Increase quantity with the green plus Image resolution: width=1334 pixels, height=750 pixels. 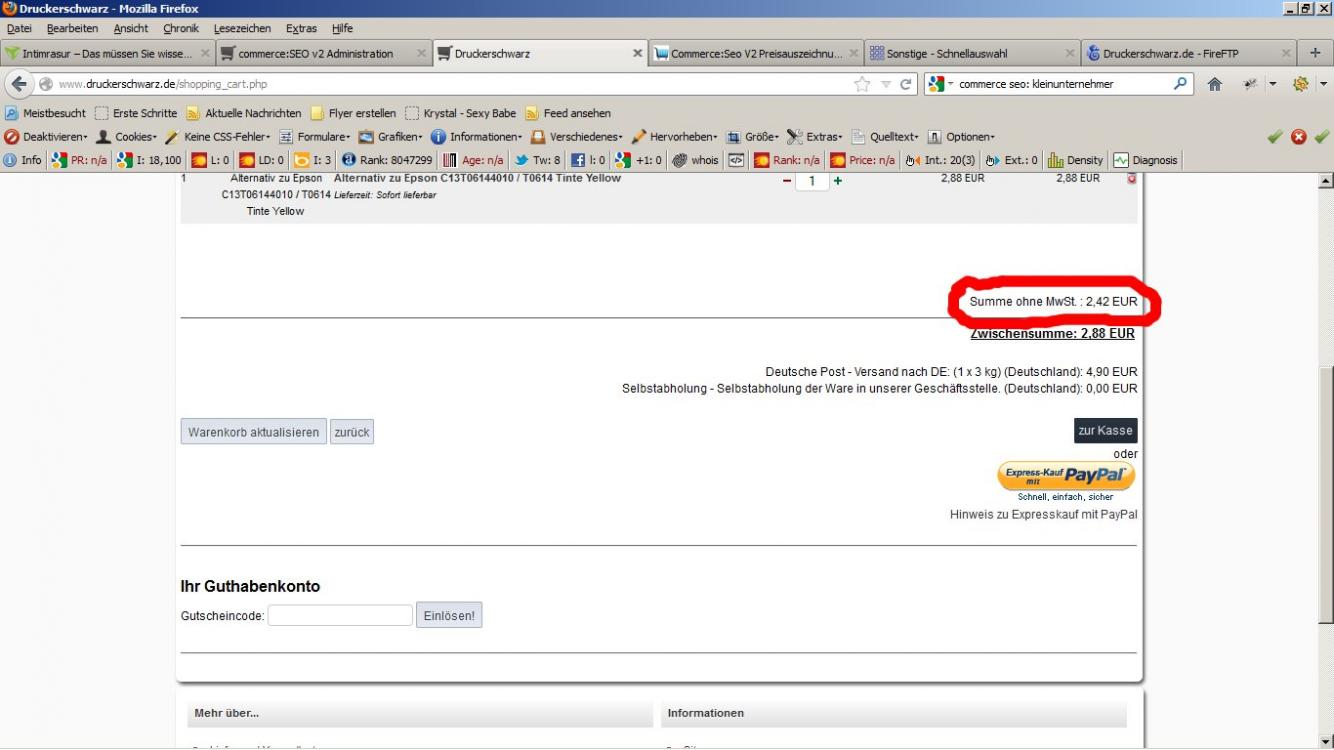tap(837, 181)
